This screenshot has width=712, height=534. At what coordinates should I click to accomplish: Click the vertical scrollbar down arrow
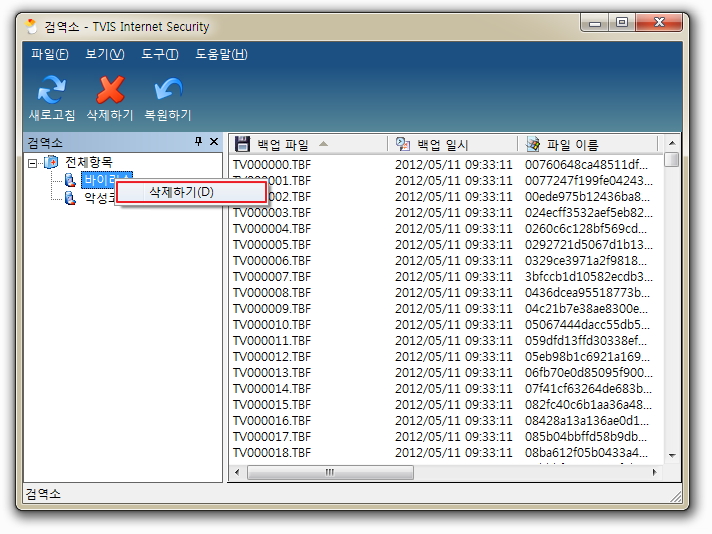pos(672,455)
